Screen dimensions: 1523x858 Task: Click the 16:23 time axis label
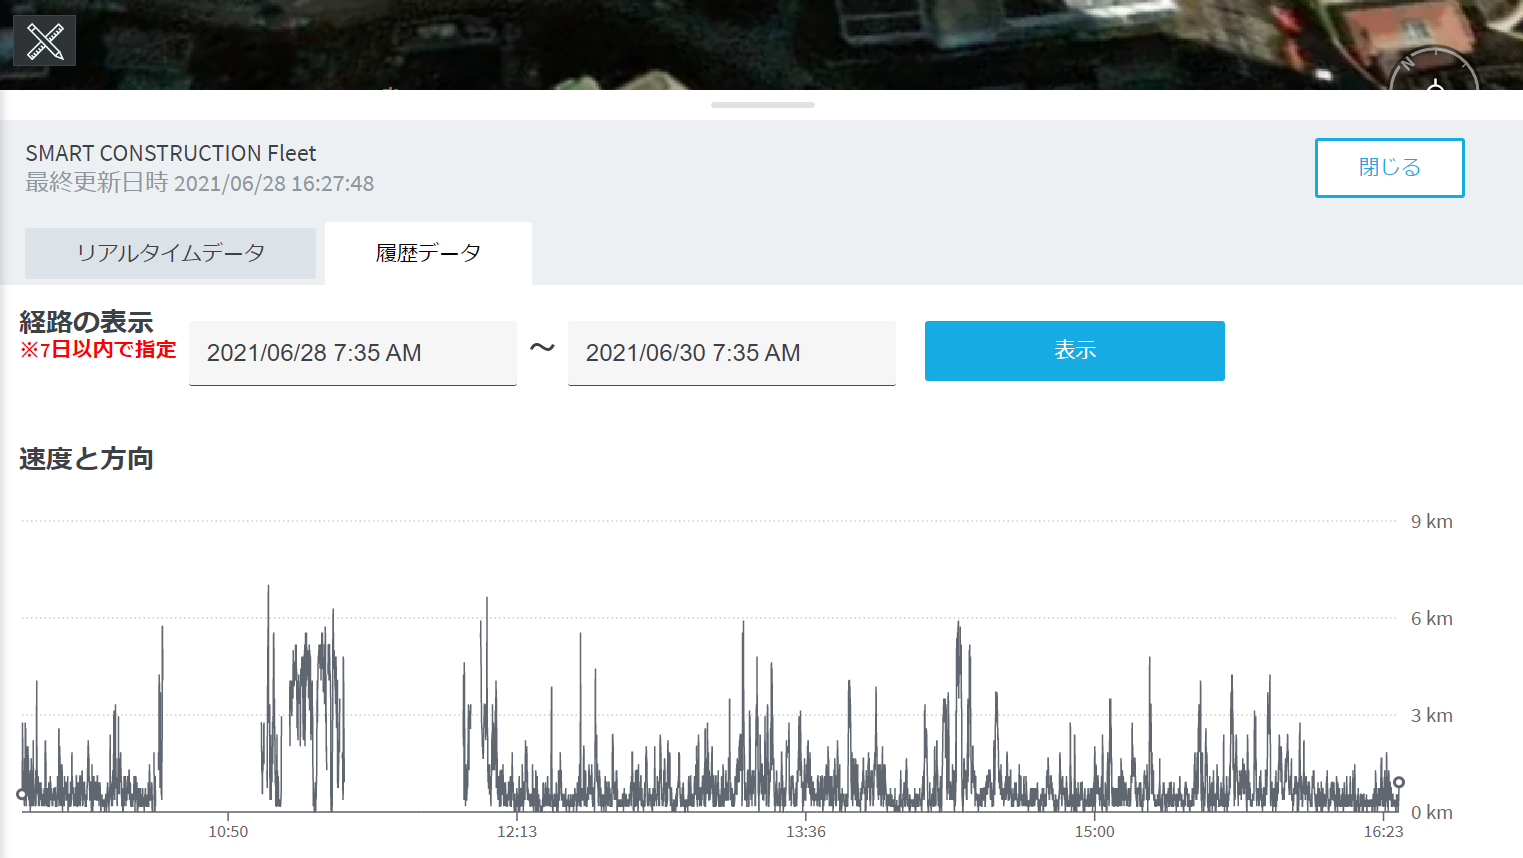tap(1383, 832)
